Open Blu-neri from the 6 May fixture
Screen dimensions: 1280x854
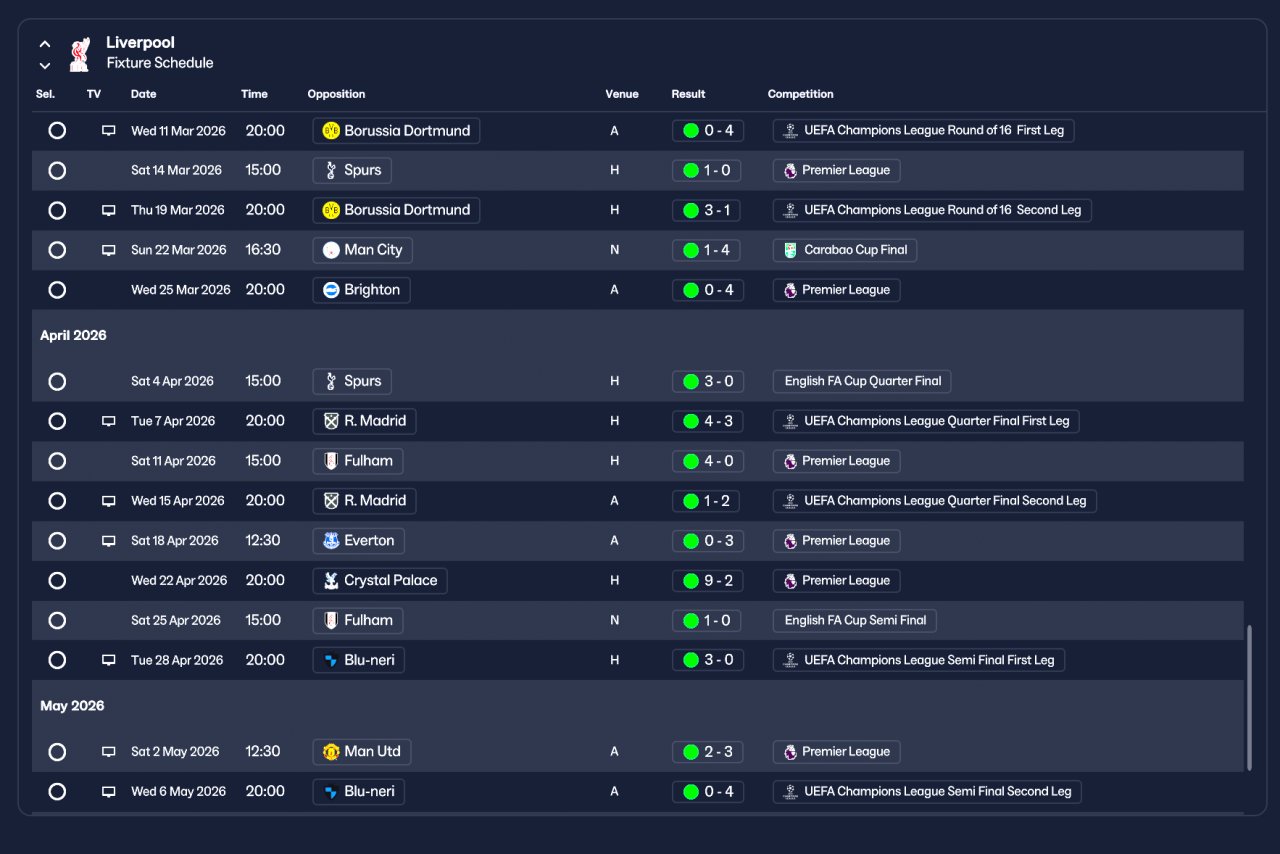[358, 793]
